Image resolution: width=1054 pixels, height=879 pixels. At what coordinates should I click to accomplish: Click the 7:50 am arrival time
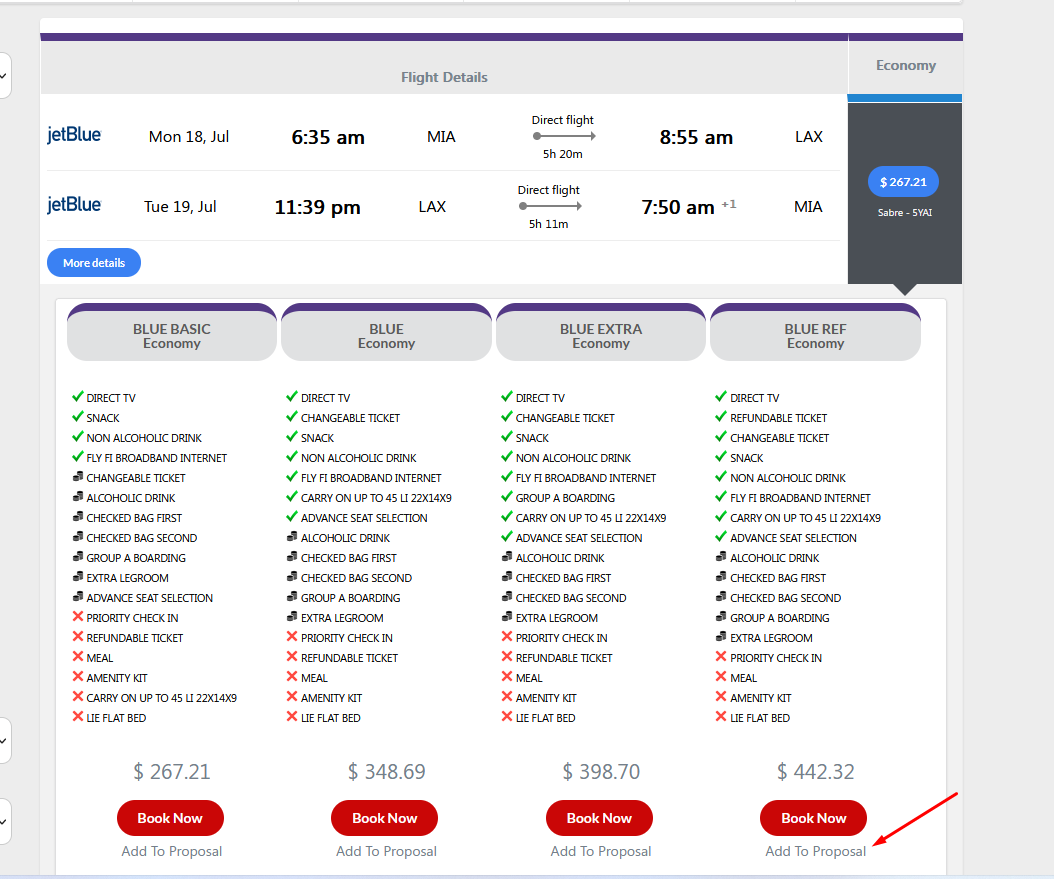coord(678,207)
